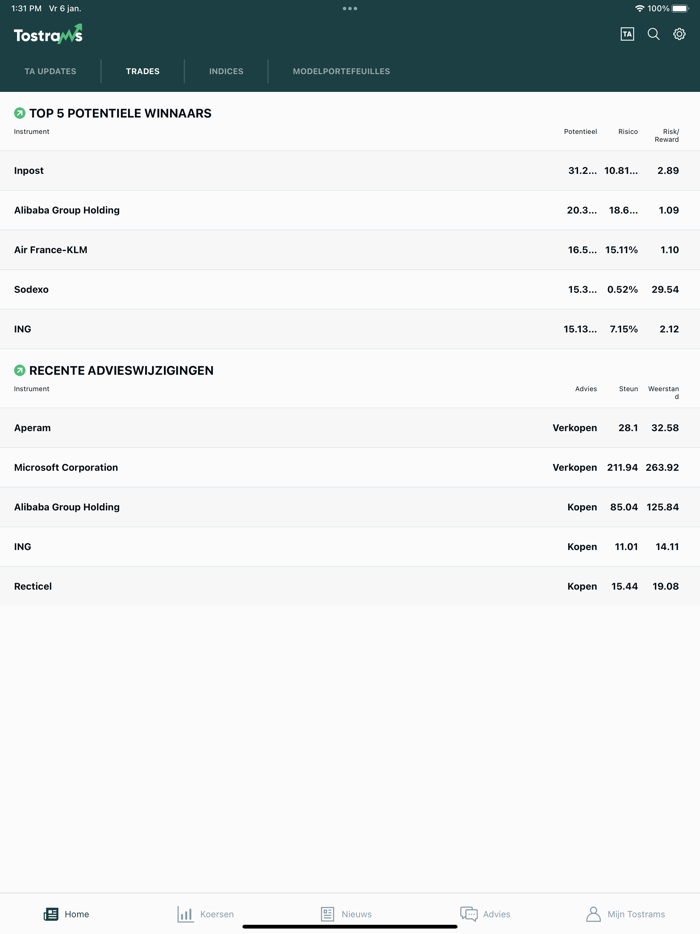
Task: Tap green arrow beside Recente Advieswijzigingen
Action: click(x=20, y=370)
